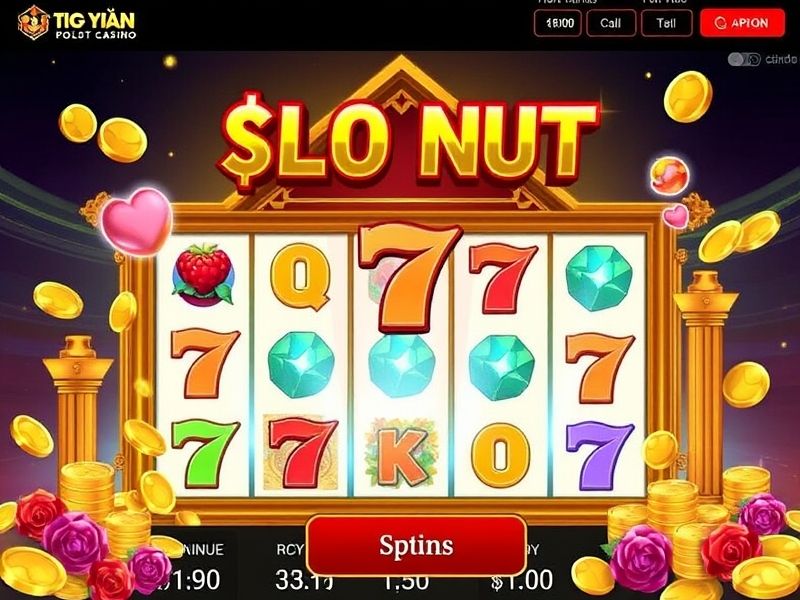Click the TIG YIAN casino logo

point(77,23)
